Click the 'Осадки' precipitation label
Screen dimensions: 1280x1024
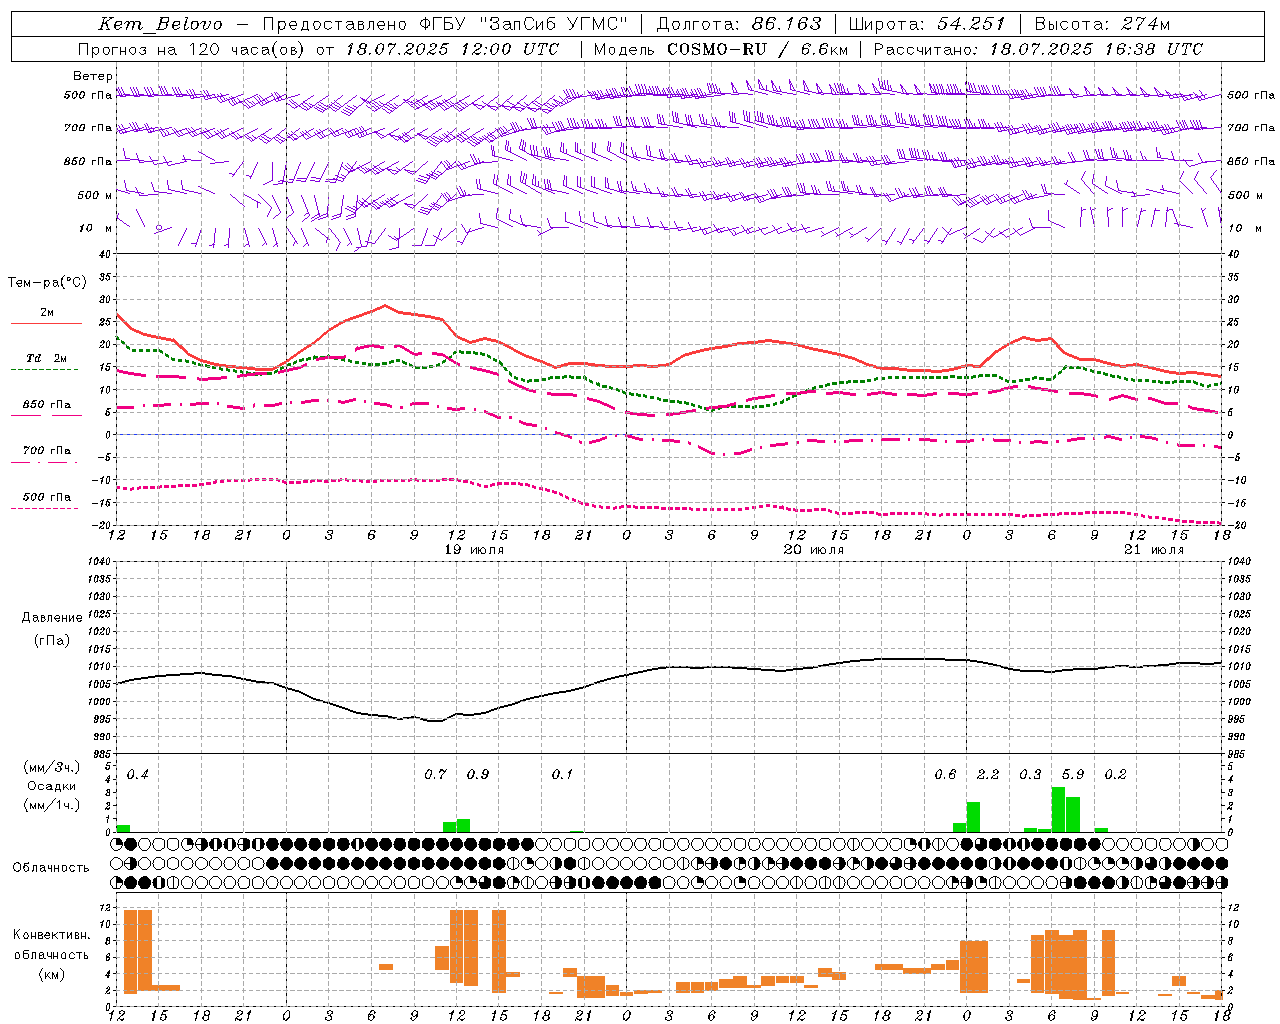click(52, 786)
